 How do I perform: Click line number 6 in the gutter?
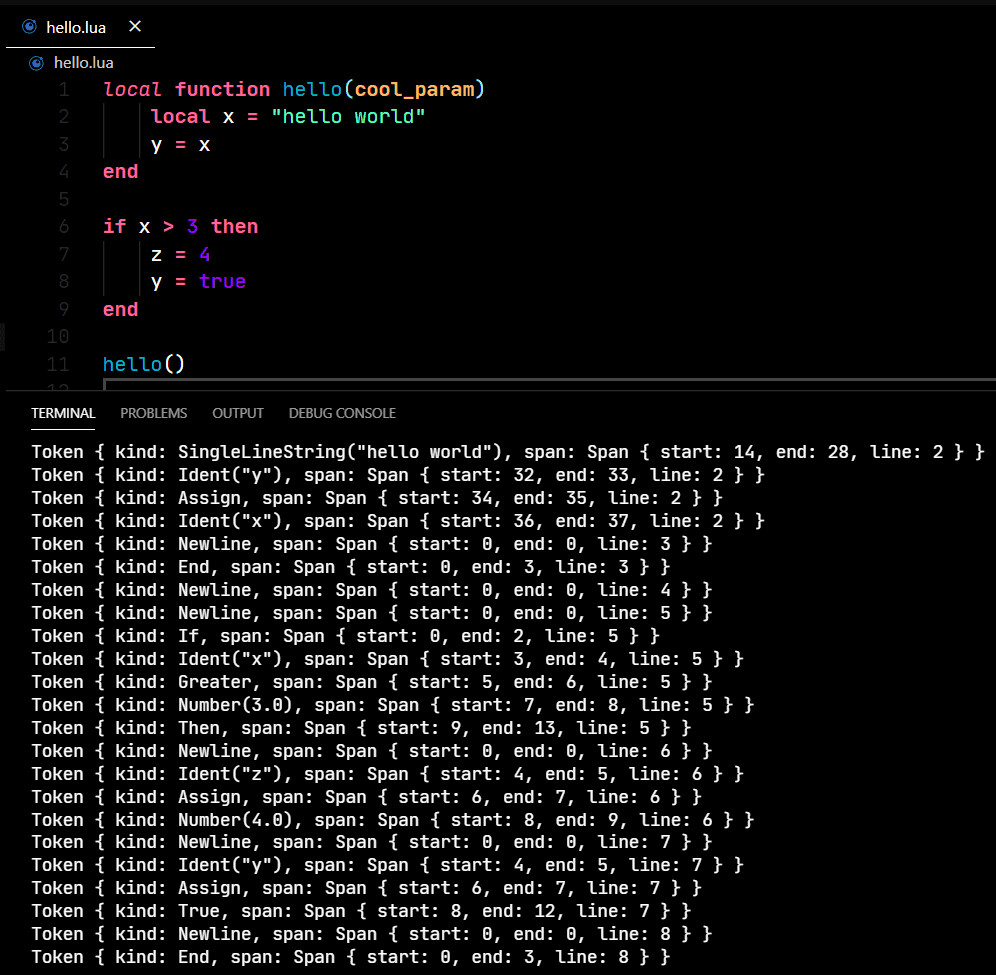(x=64, y=227)
